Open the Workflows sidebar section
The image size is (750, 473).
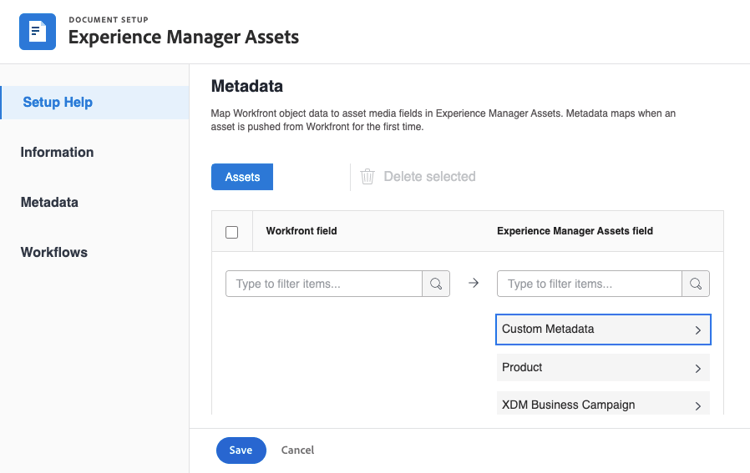pyautogui.click(x=54, y=252)
